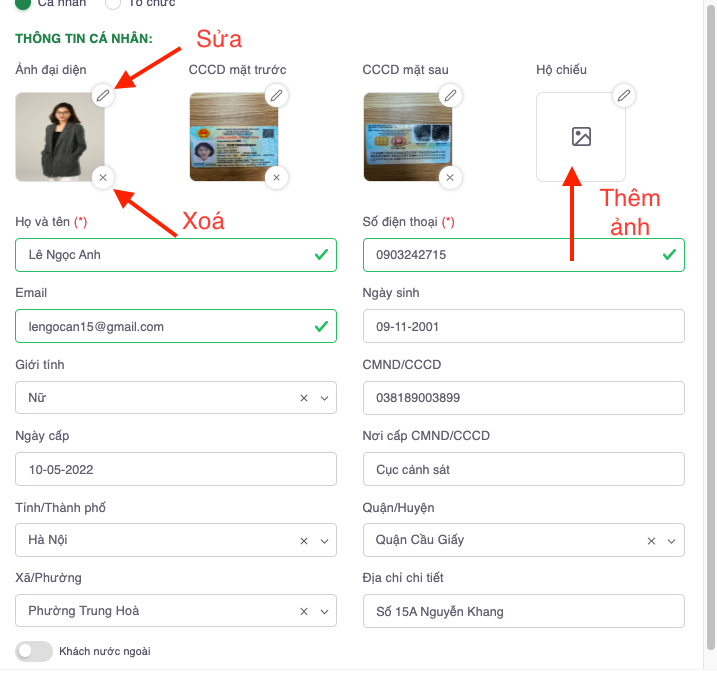Clear the Giới tính selection
Image resolution: width=717 pixels, height=675 pixels.
tap(304, 398)
